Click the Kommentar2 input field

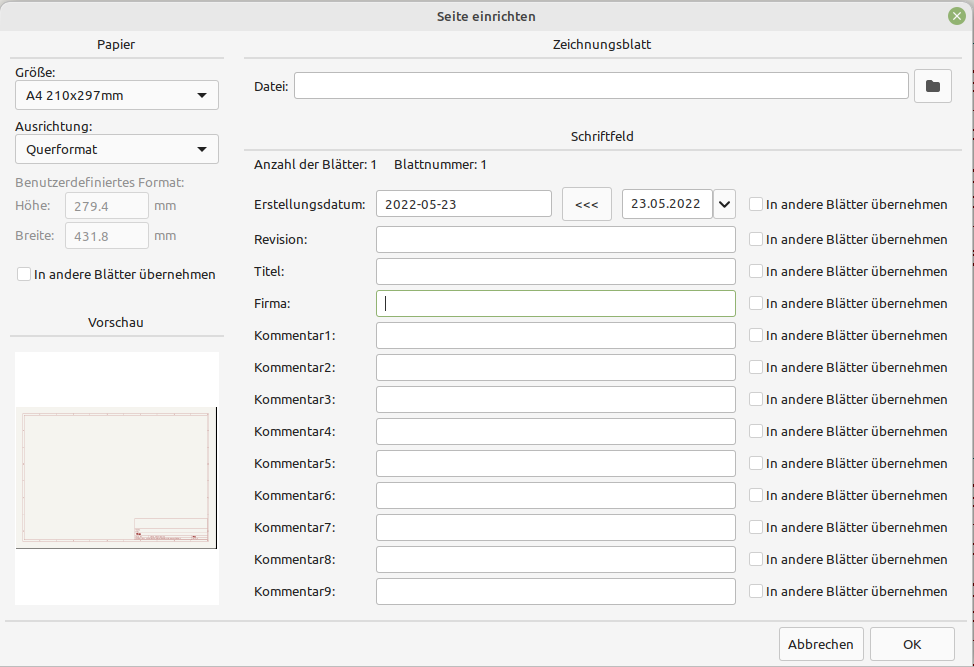click(x=556, y=367)
